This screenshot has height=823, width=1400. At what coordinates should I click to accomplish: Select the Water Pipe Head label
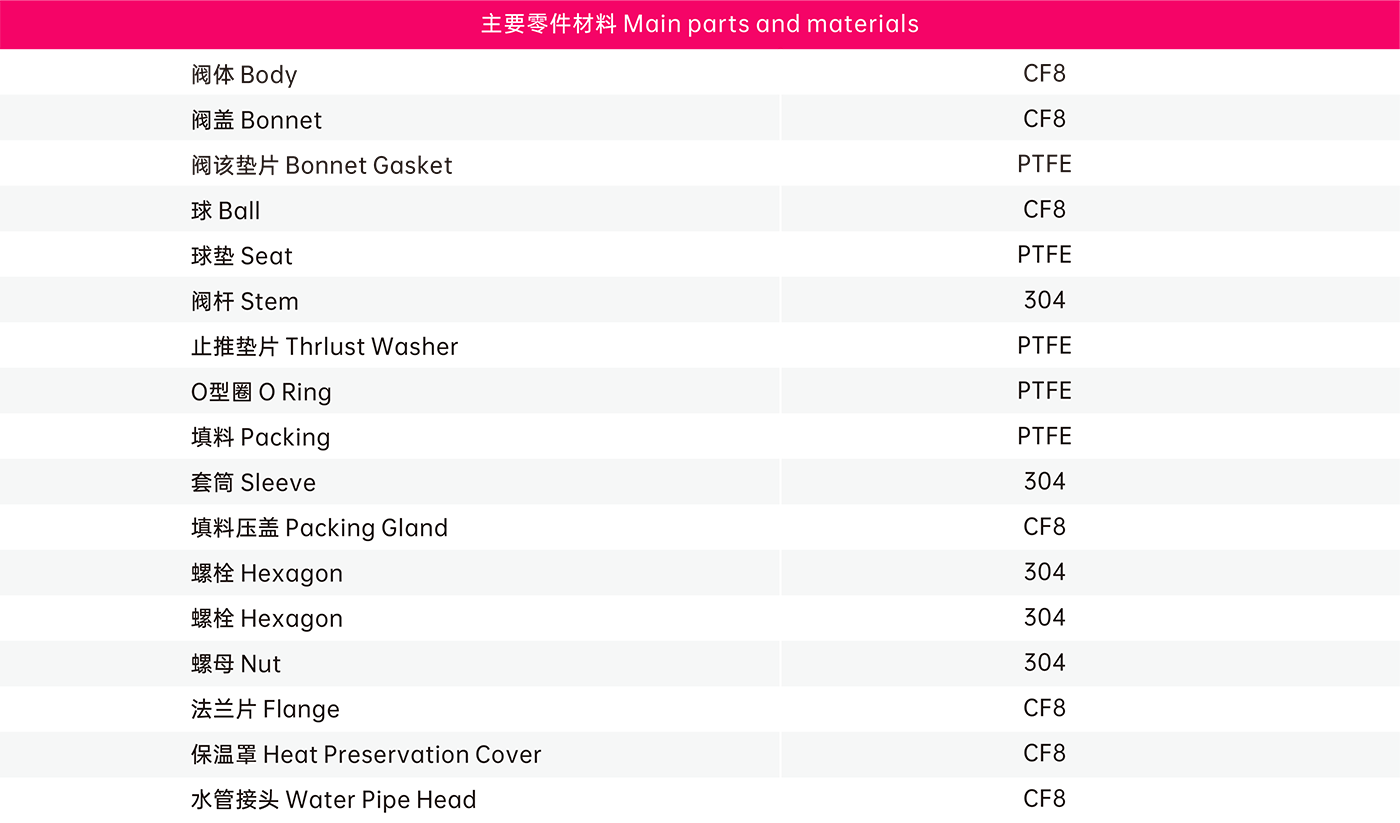click(333, 800)
